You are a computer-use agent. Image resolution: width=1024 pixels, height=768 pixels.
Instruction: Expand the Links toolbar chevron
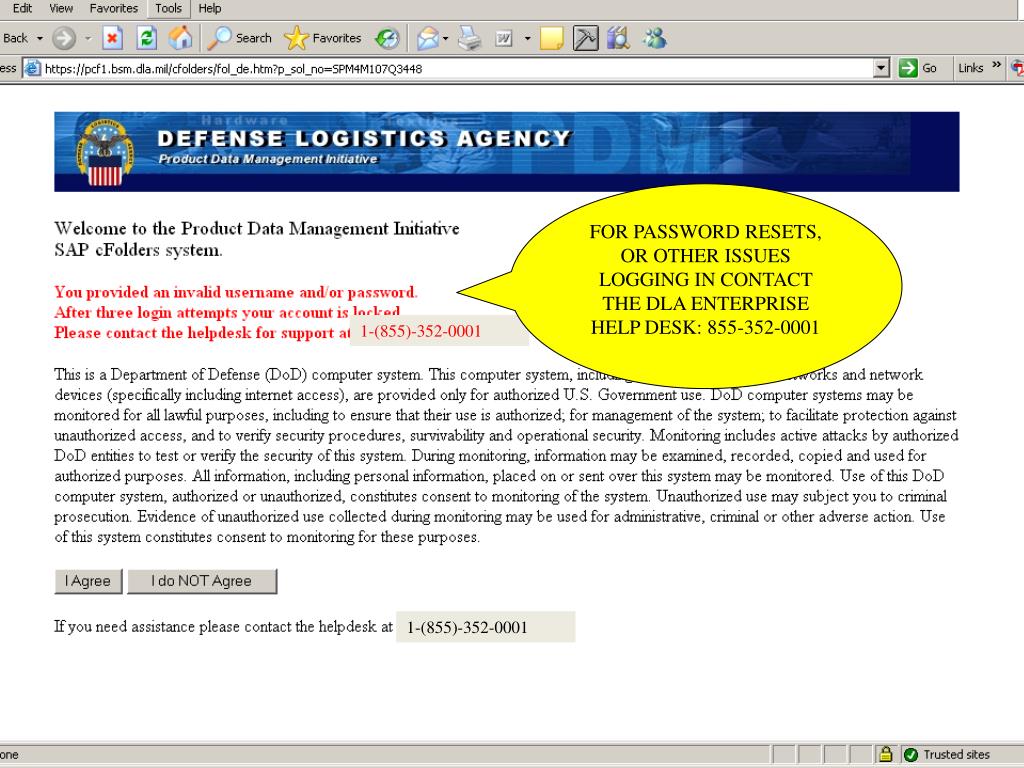[996, 65]
